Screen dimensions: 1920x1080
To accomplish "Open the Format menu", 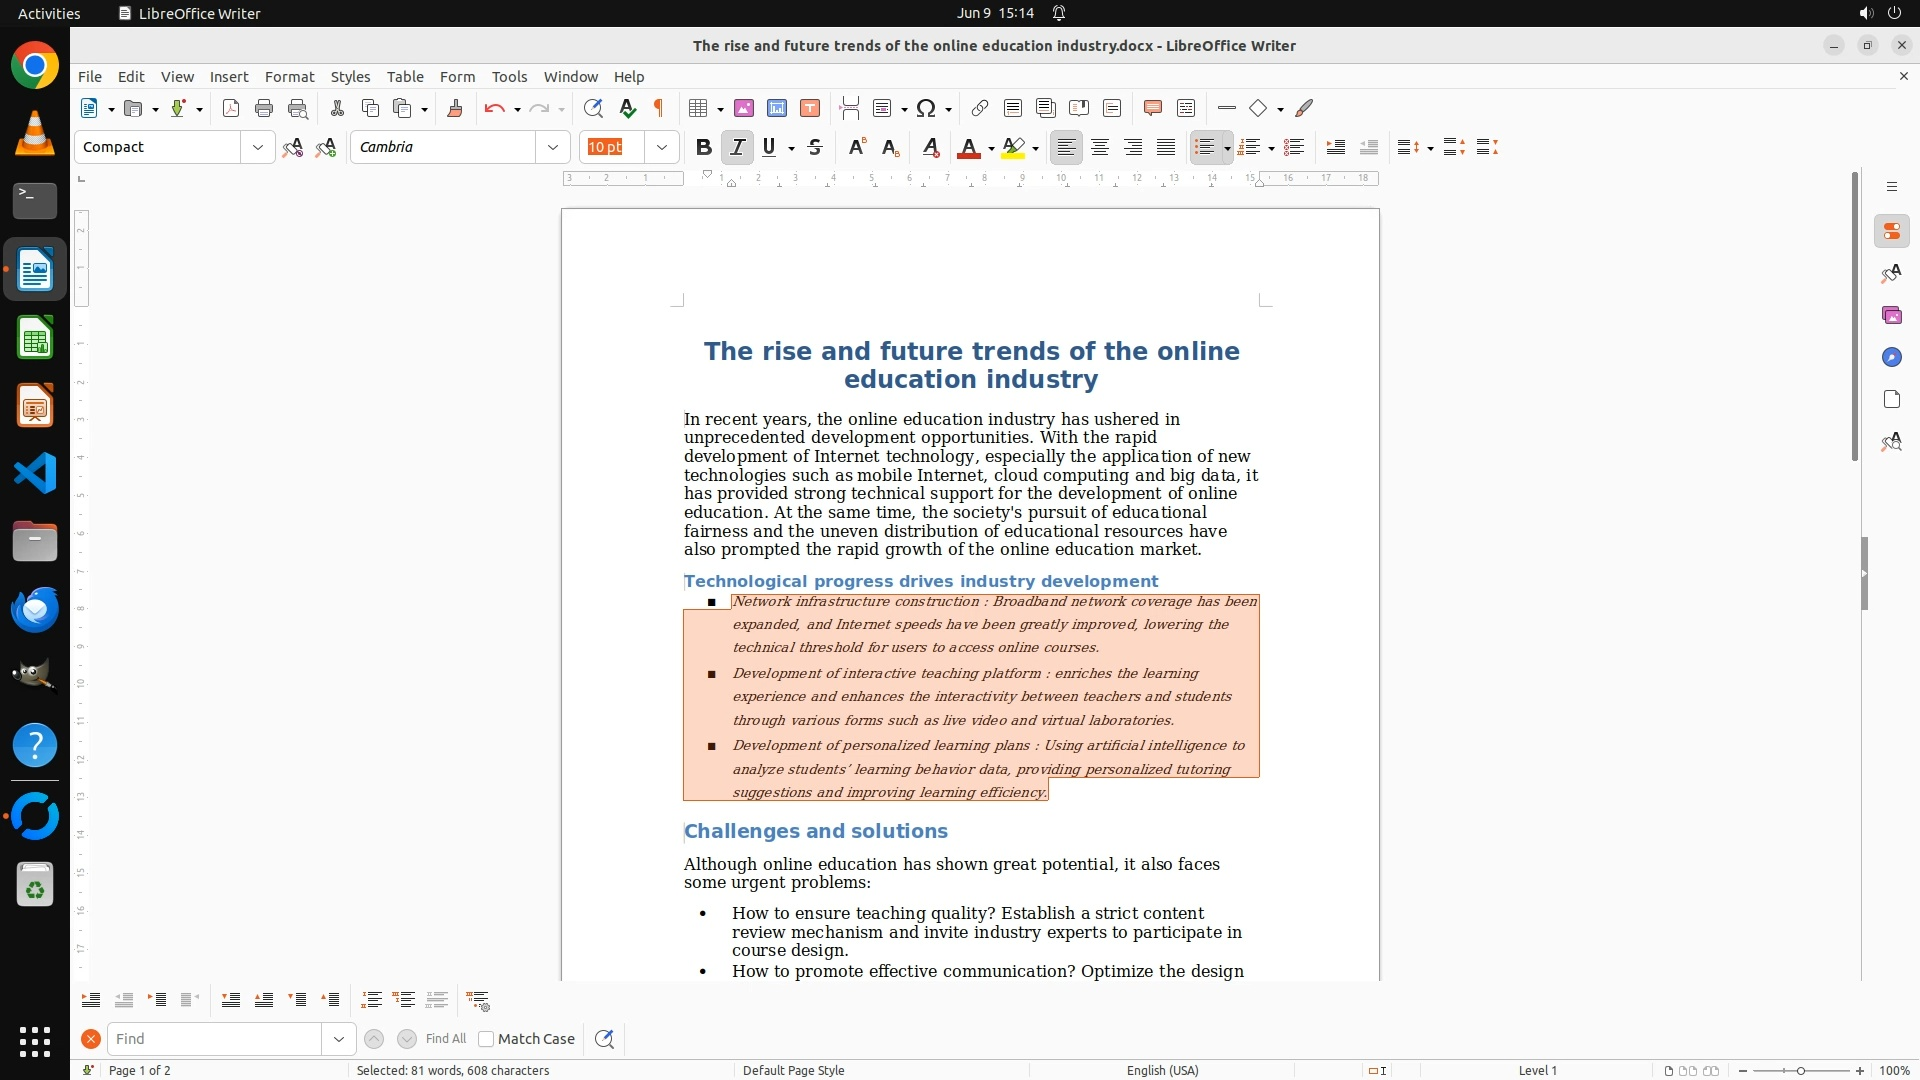I will (289, 76).
